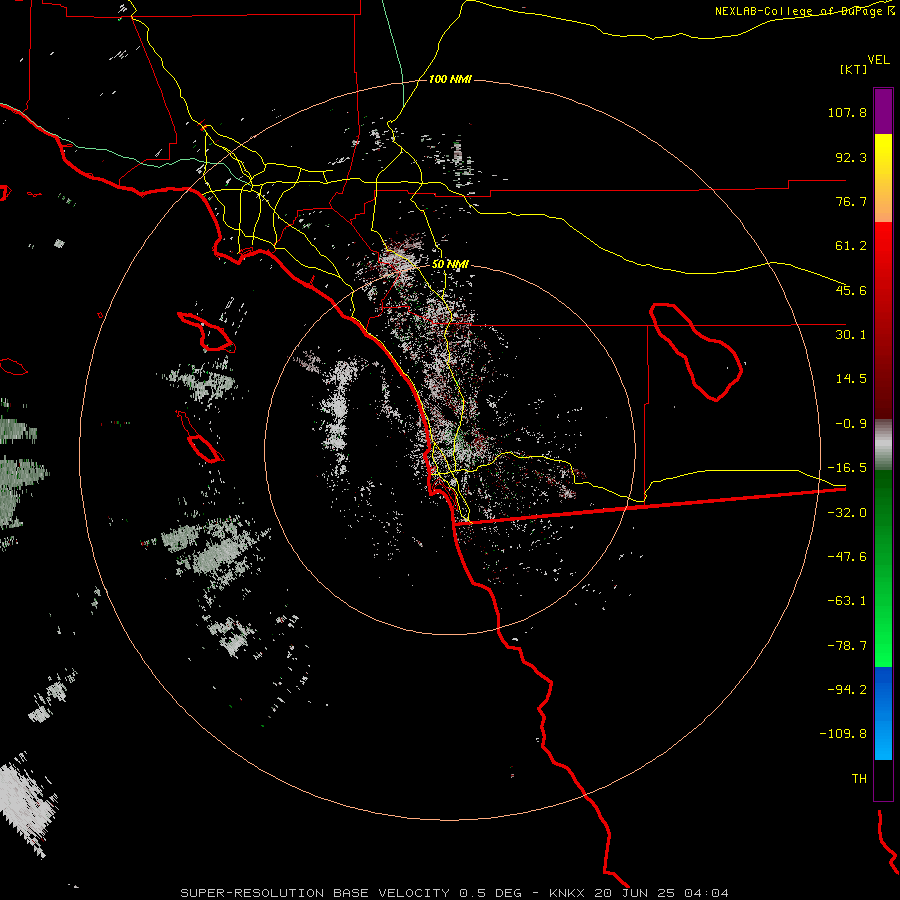Screen dimensions: 900x900
Task: Click the gray near-zero segment of the scale
Action: [883, 444]
